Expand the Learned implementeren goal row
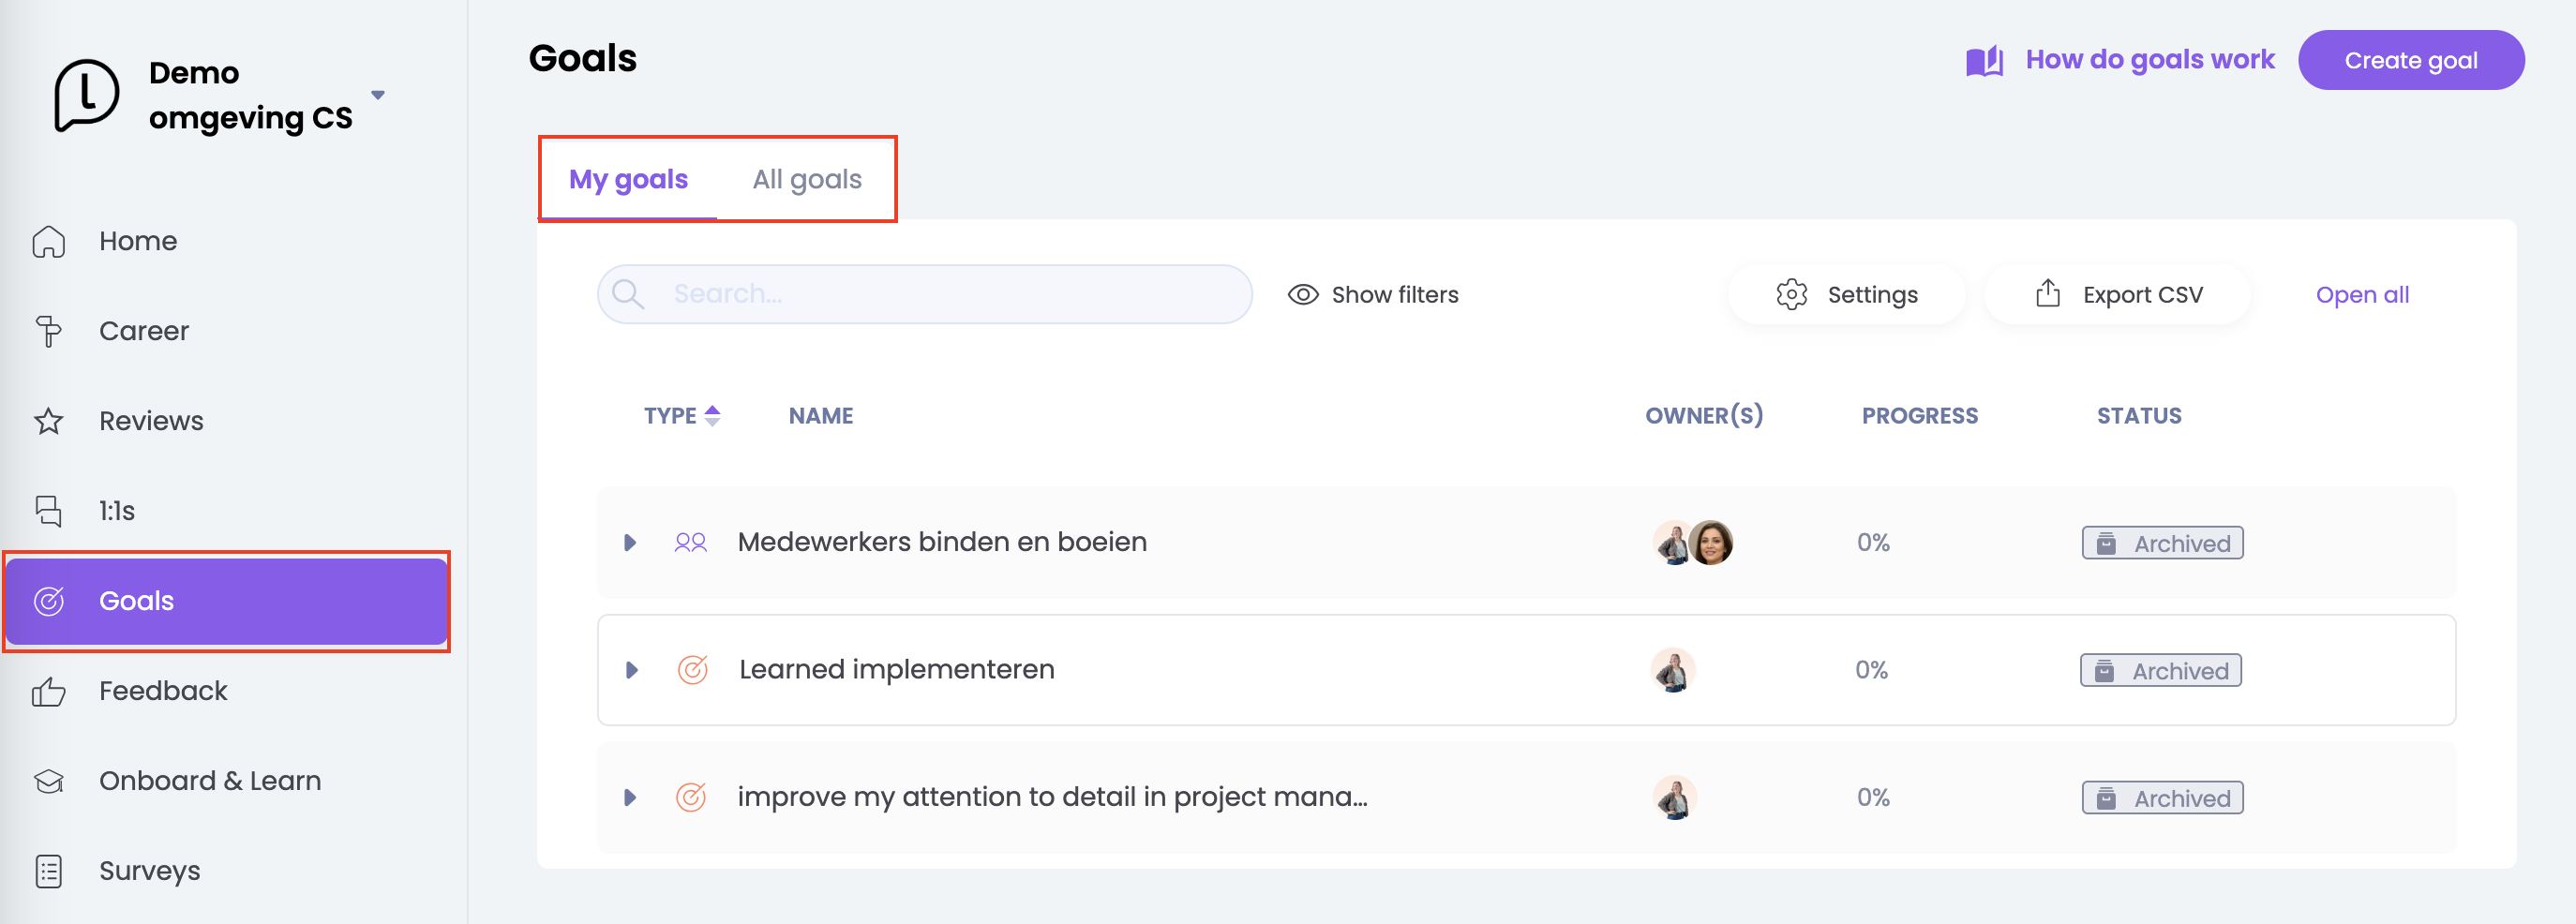The image size is (2576, 924). pyautogui.click(x=631, y=670)
